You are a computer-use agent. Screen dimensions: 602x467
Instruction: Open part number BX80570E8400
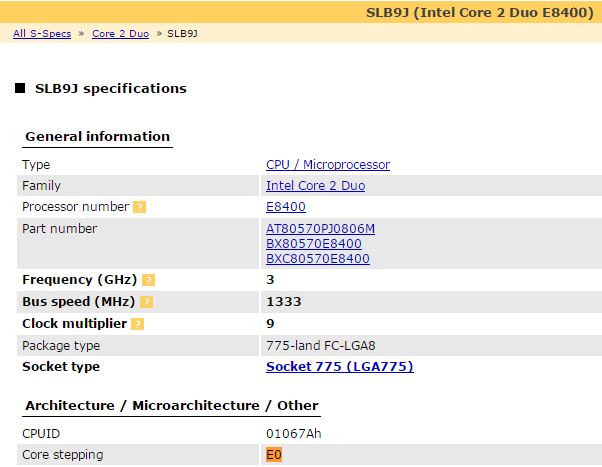(314, 244)
